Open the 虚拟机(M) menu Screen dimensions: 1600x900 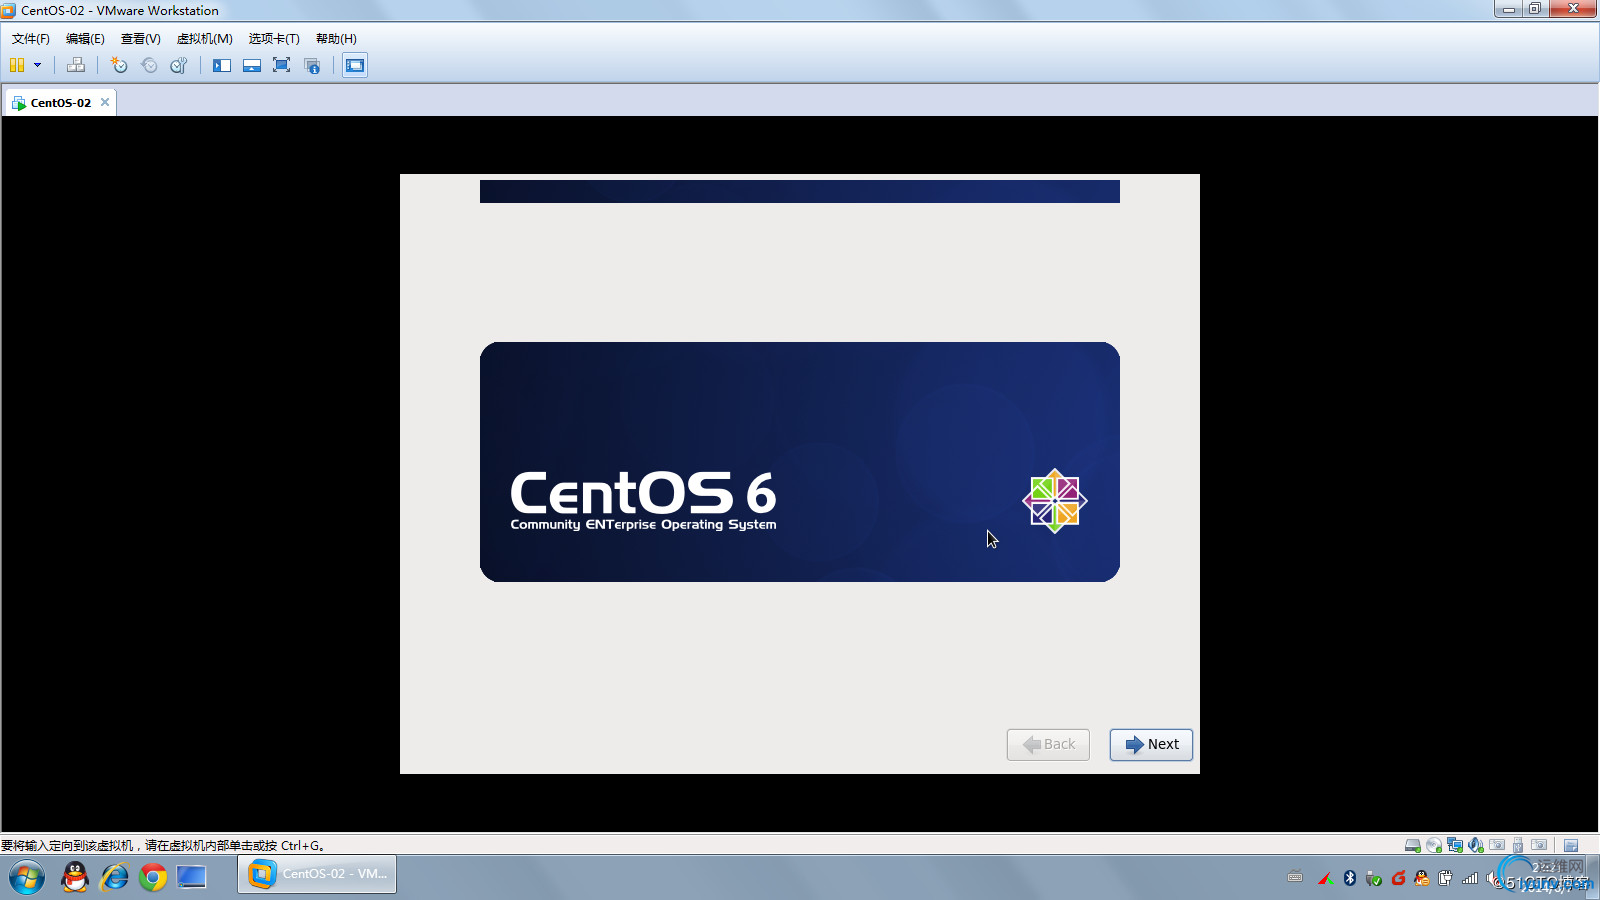204,38
